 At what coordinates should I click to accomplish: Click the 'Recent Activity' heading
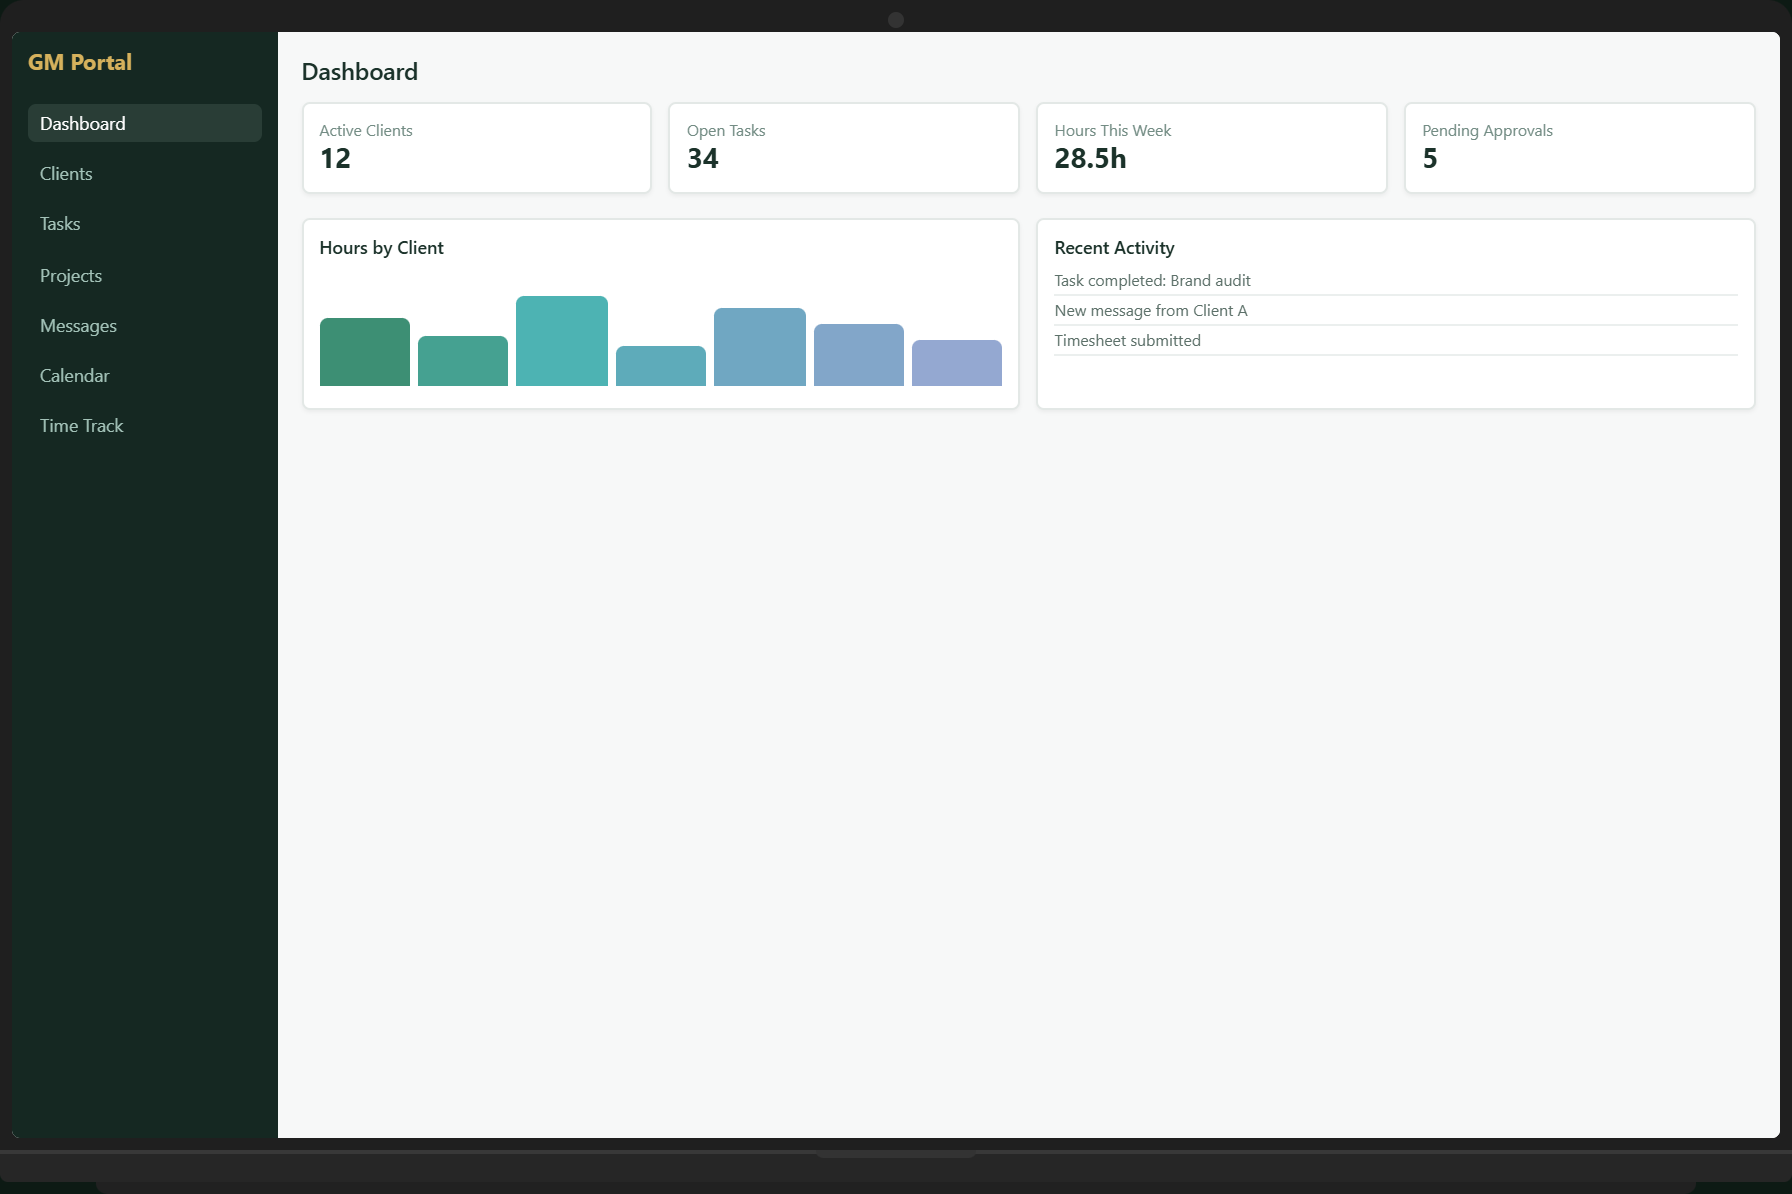pyautogui.click(x=1114, y=248)
